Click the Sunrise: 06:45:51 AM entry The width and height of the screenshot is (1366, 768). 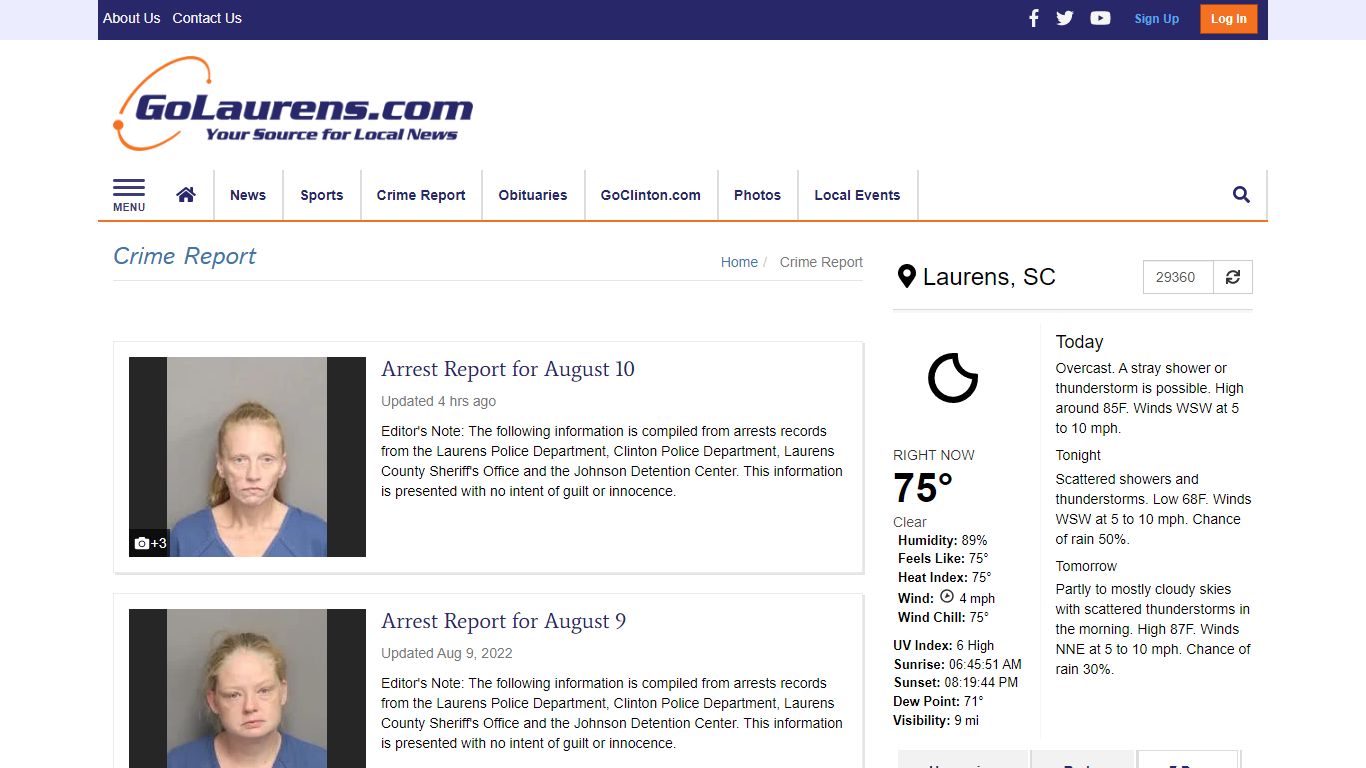tap(957, 664)
